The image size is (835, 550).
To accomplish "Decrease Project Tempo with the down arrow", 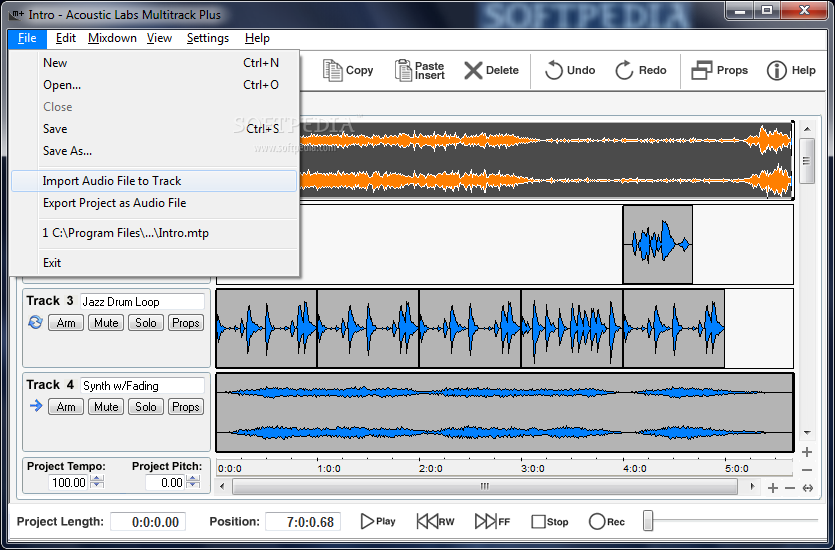I will coord(97,486).
